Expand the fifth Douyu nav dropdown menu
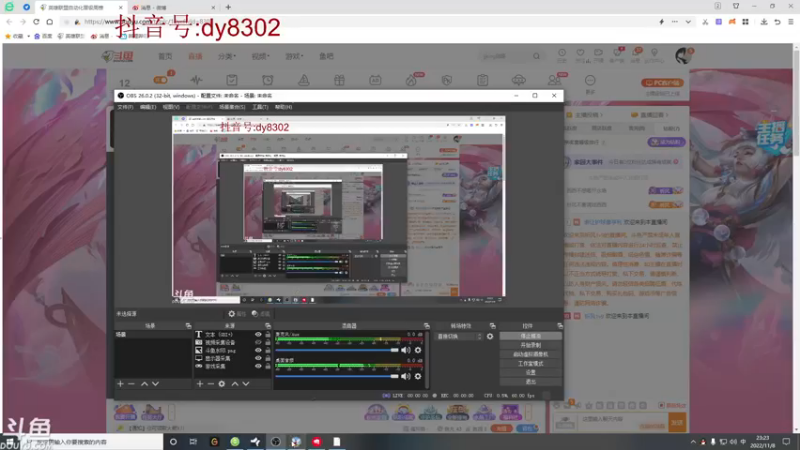Screen dimensions: 800x450 pyautogui.click(x=294, y=56)
